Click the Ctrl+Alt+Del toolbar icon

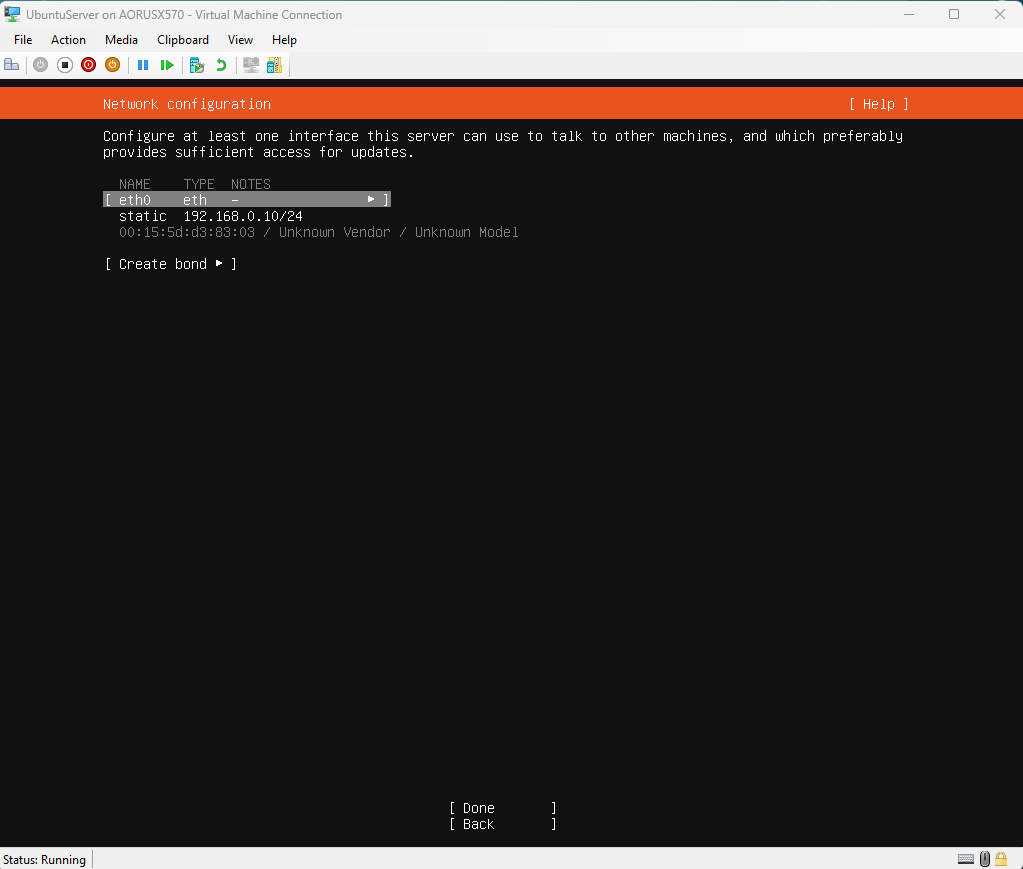(x=12, y=65)
